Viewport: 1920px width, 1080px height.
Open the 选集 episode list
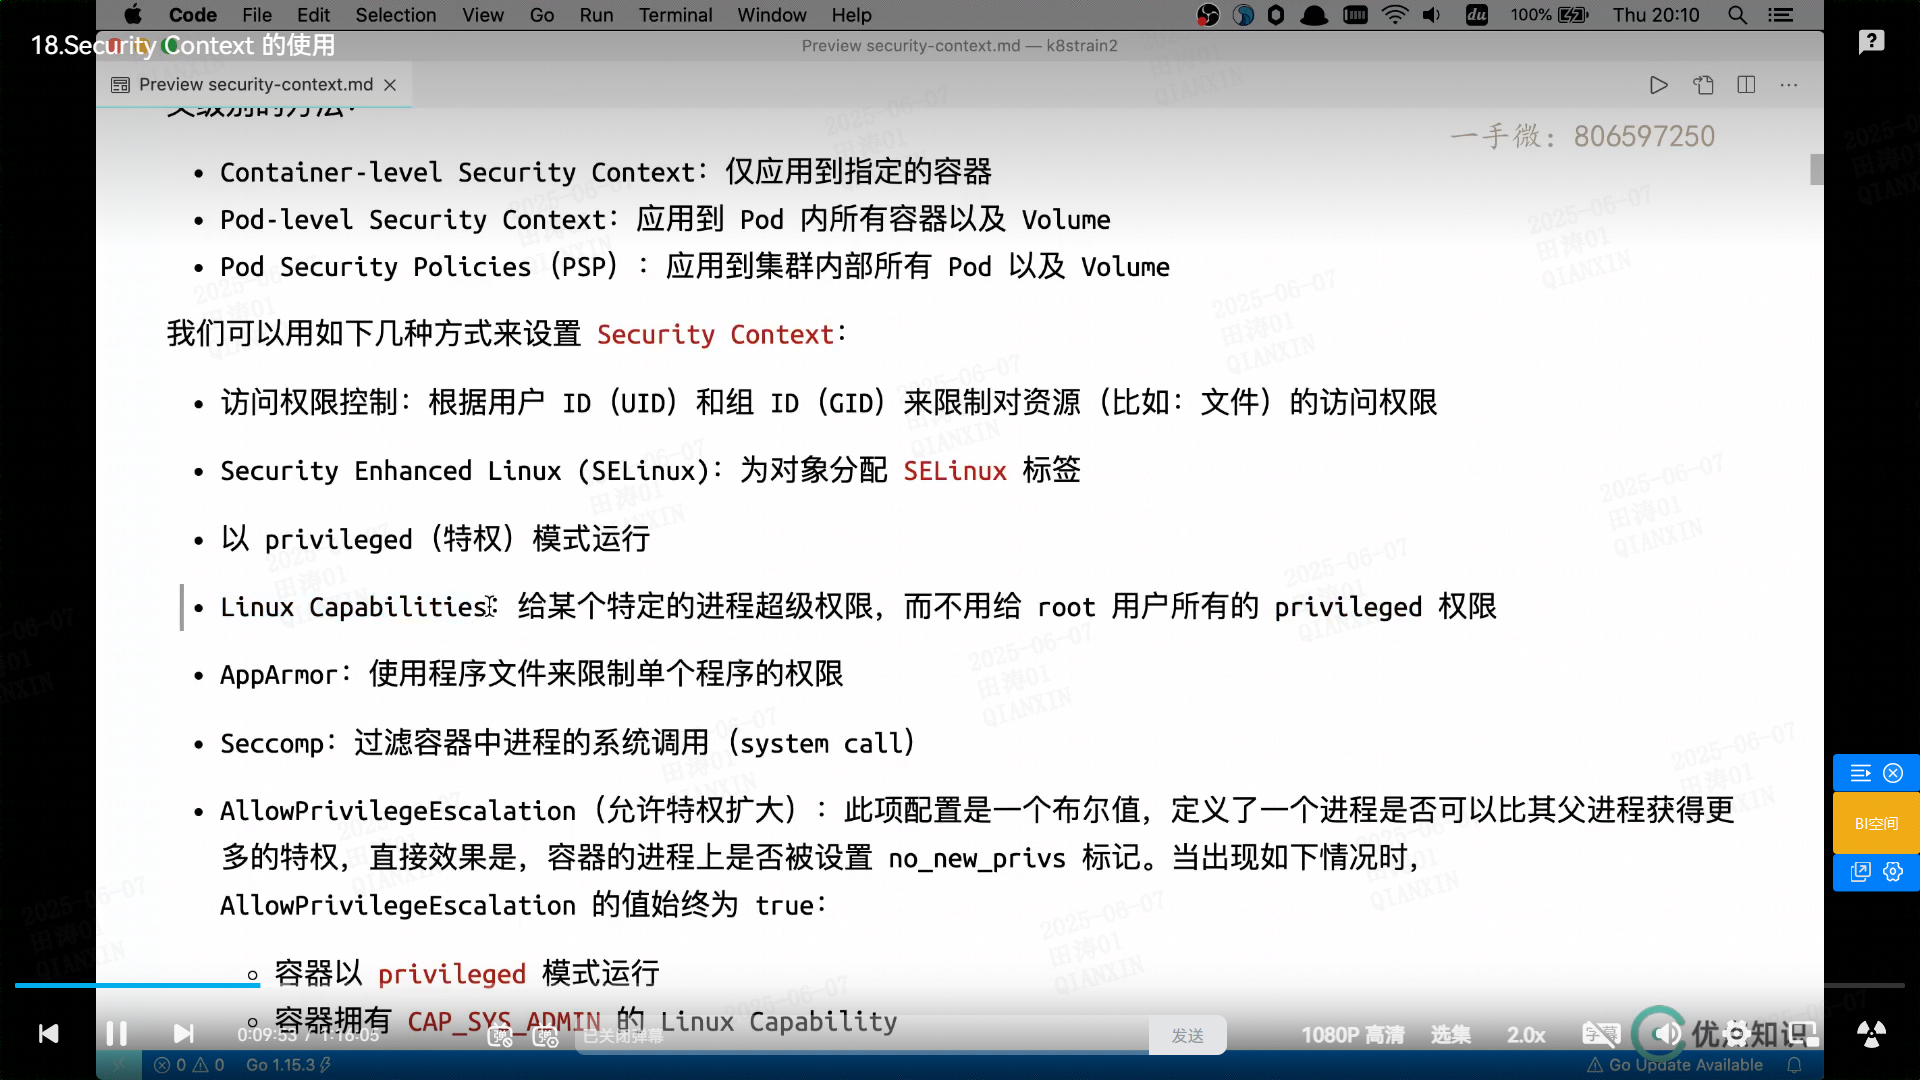1450,1035
